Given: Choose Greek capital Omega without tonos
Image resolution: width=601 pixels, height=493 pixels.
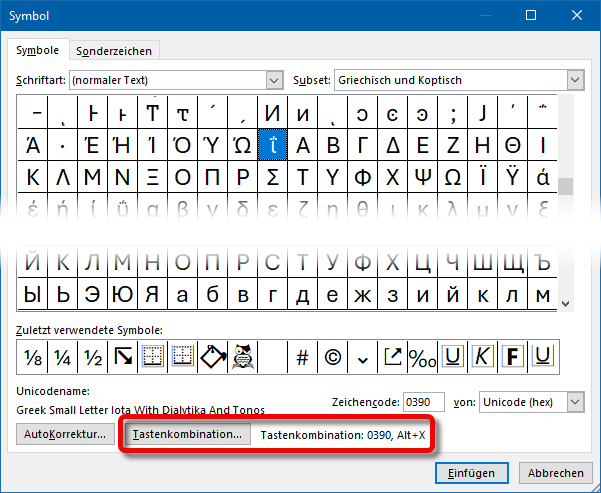Looking at the screenshot, I should coord(452,177).
